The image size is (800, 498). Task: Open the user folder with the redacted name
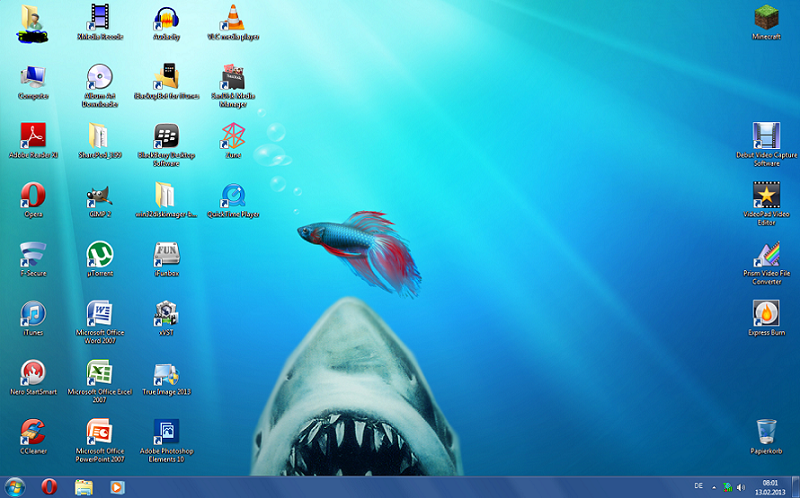click(x=33, y=23)
